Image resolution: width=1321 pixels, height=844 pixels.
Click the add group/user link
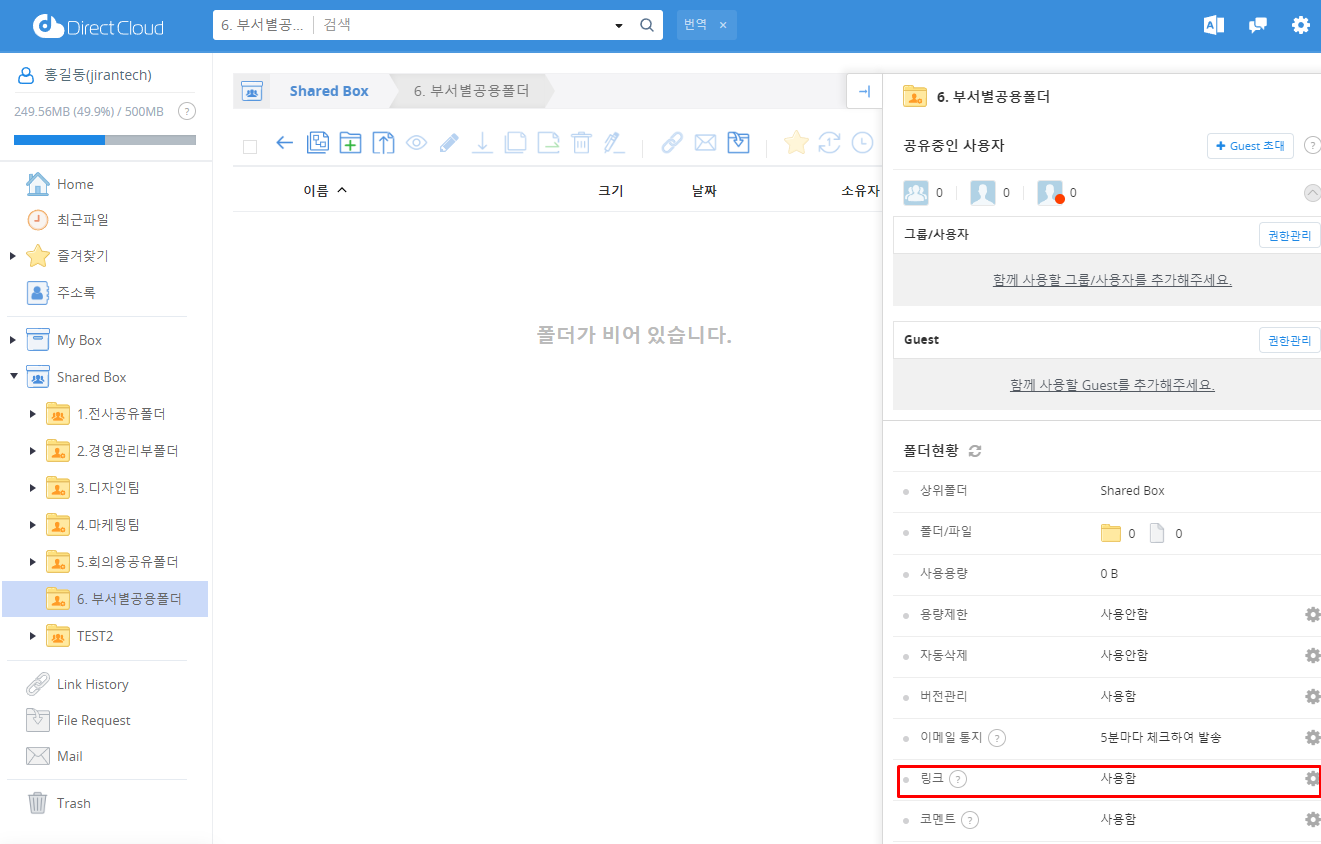pyautogui.click(x=1112, y=280)
